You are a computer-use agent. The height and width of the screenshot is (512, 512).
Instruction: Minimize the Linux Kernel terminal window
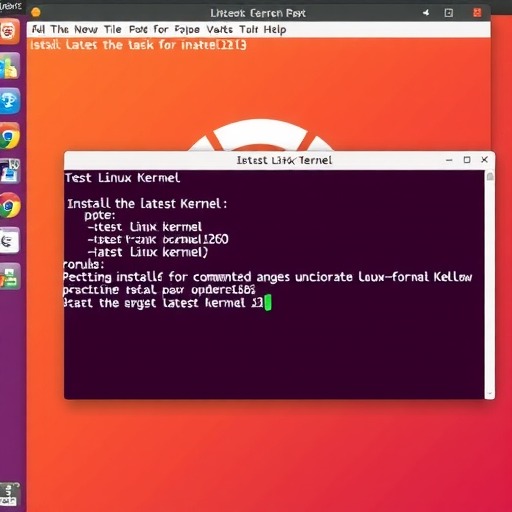[x=449, y=160]
